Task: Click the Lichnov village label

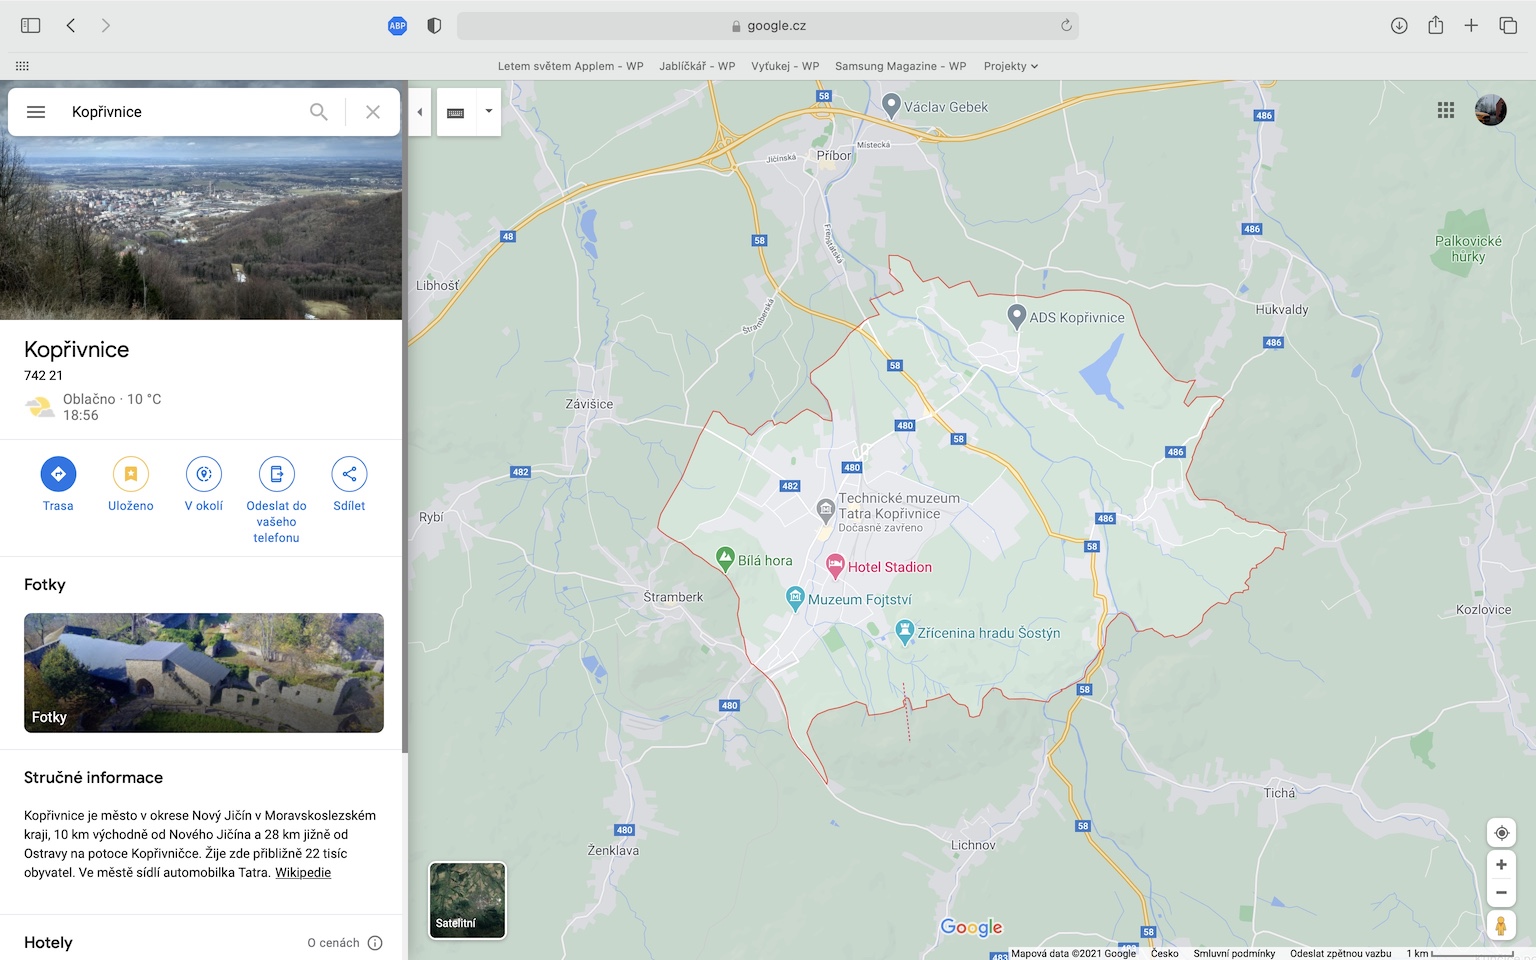Action: pyautogui.click(x=973, y=845)
